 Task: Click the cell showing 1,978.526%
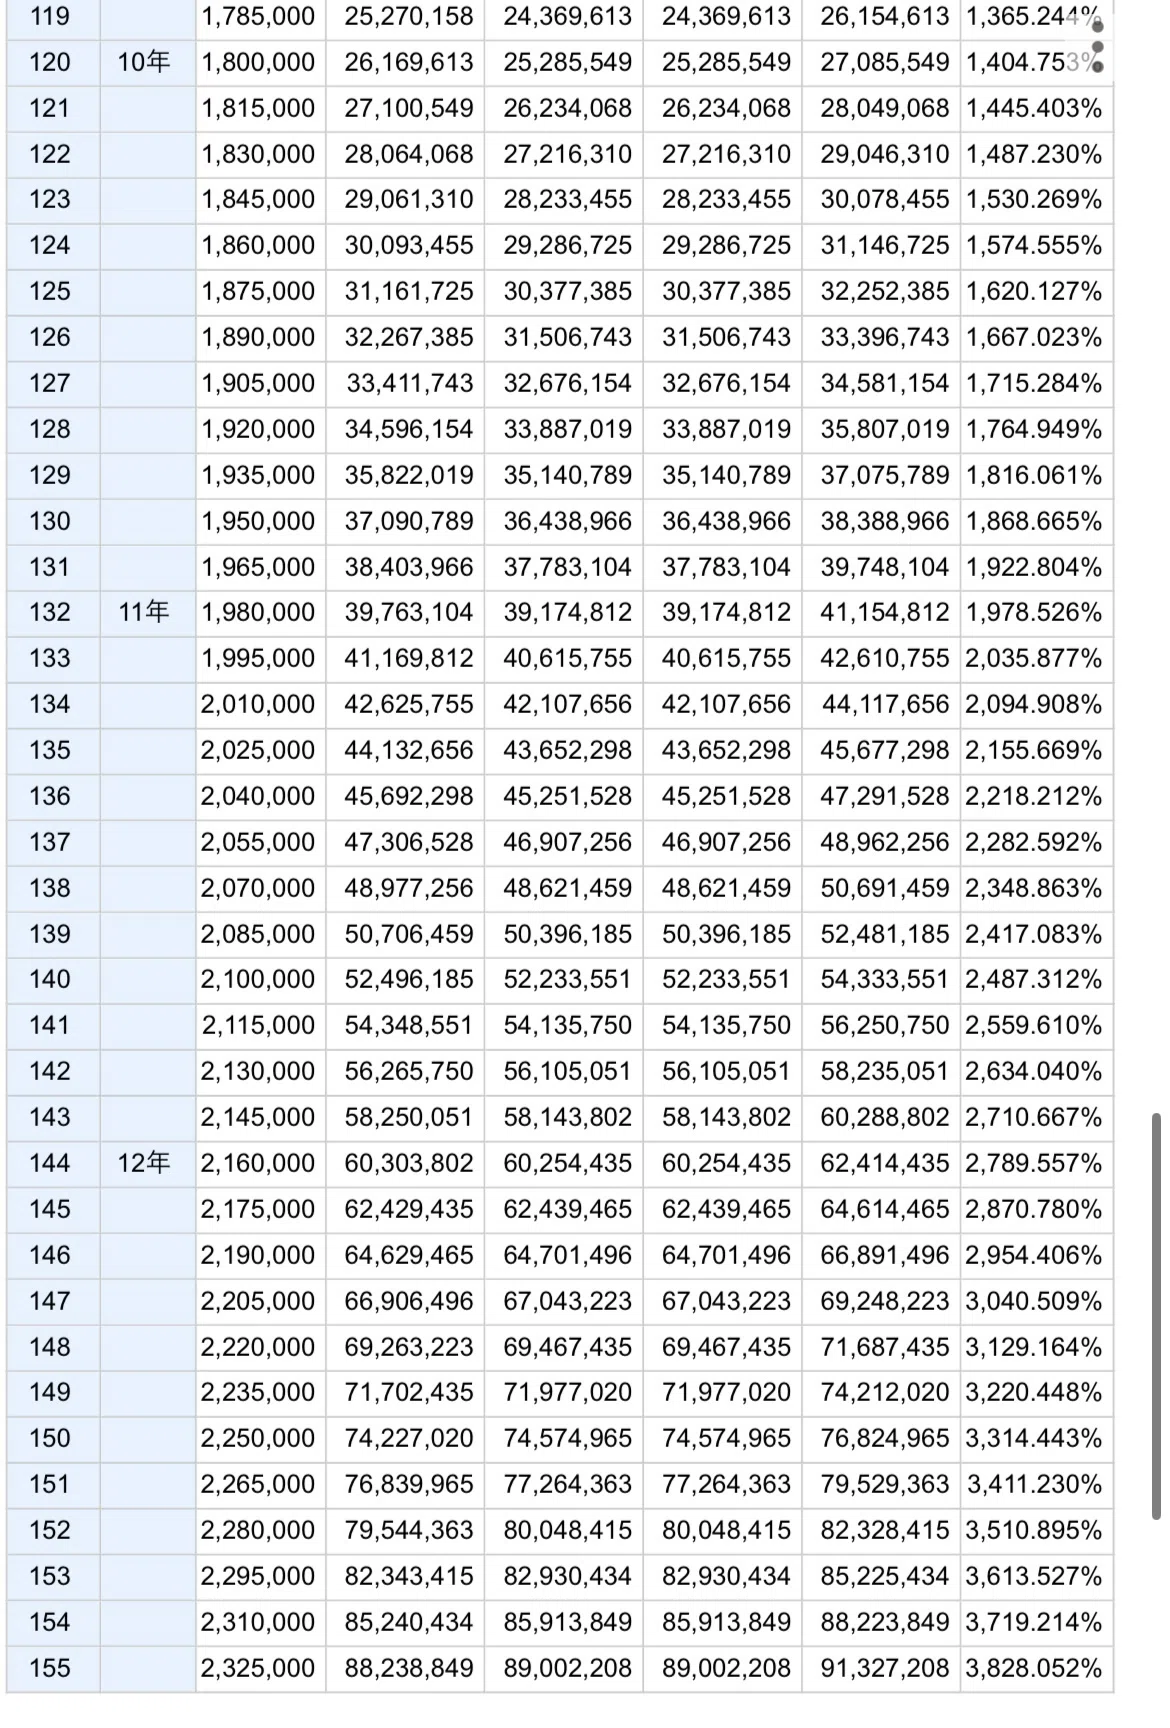coord(1036,612)
